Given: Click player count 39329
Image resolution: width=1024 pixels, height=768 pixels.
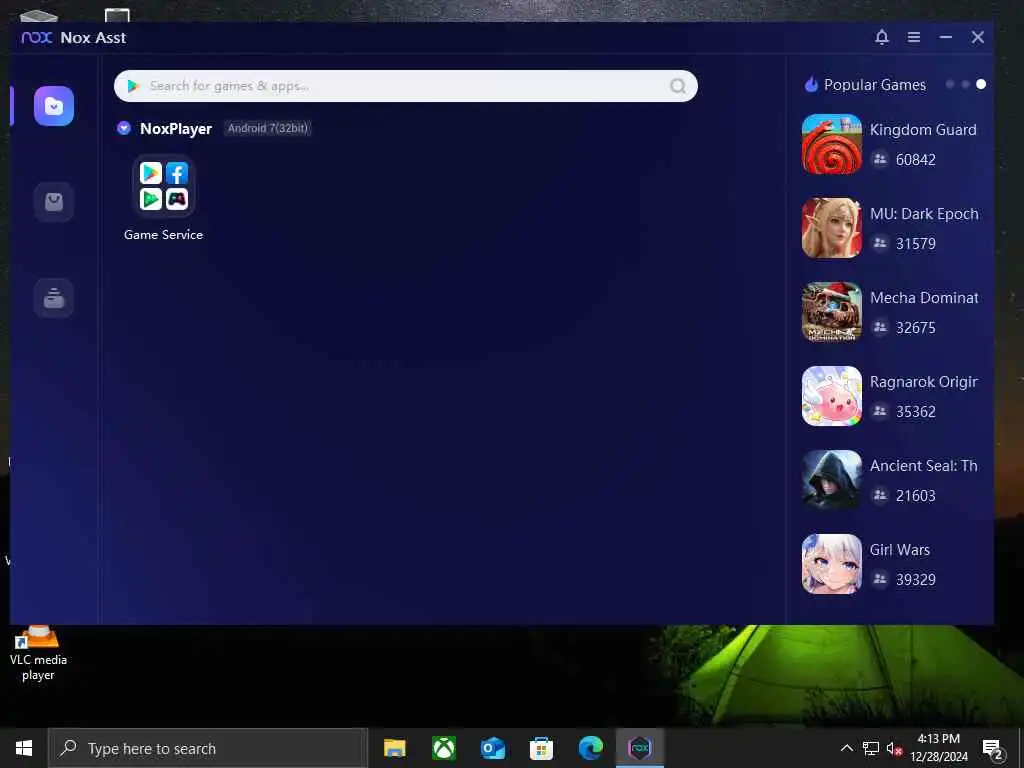Looking at the screenshot, I should tap(916, 580).
